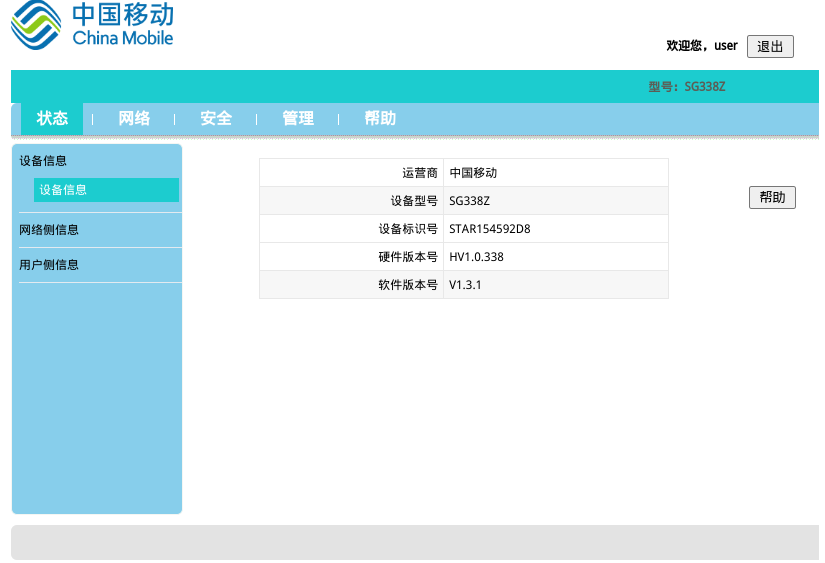
Task: Expand 网络侧信息 in the sidebar
Action: click(49, 230)
